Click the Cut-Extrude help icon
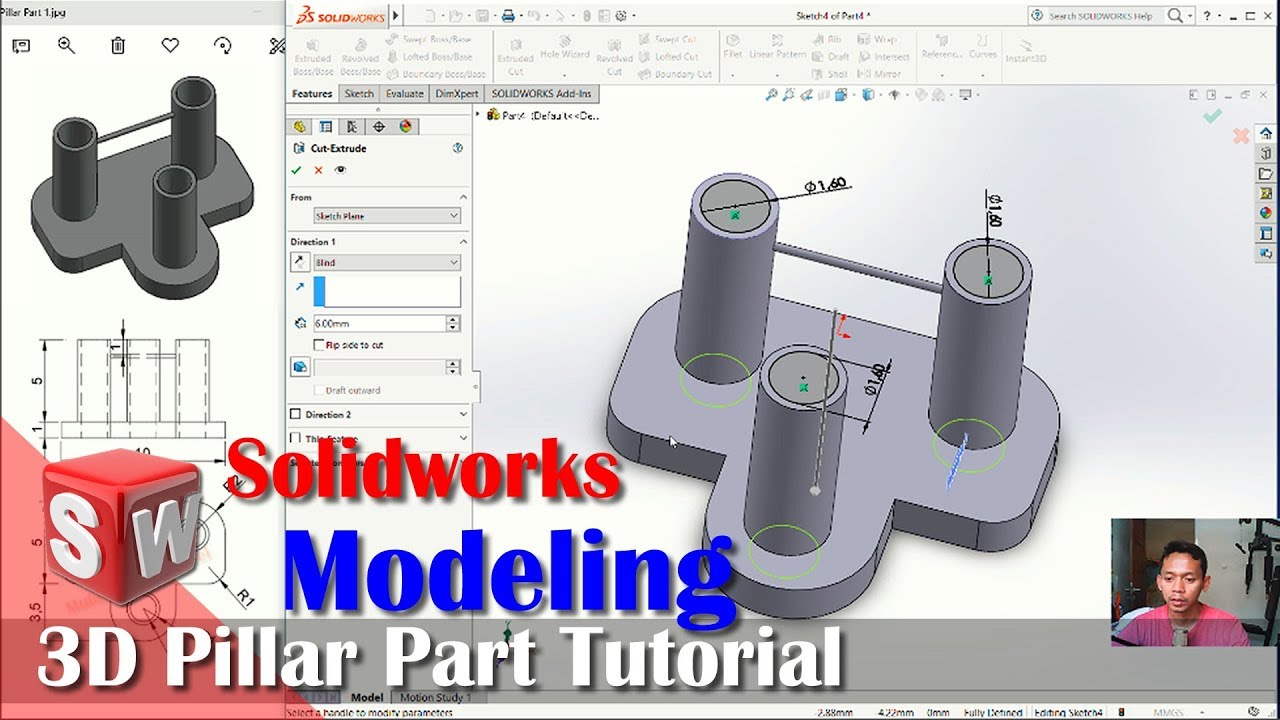The width and height of the screenshot is (1280, 720). click(458, 148)
